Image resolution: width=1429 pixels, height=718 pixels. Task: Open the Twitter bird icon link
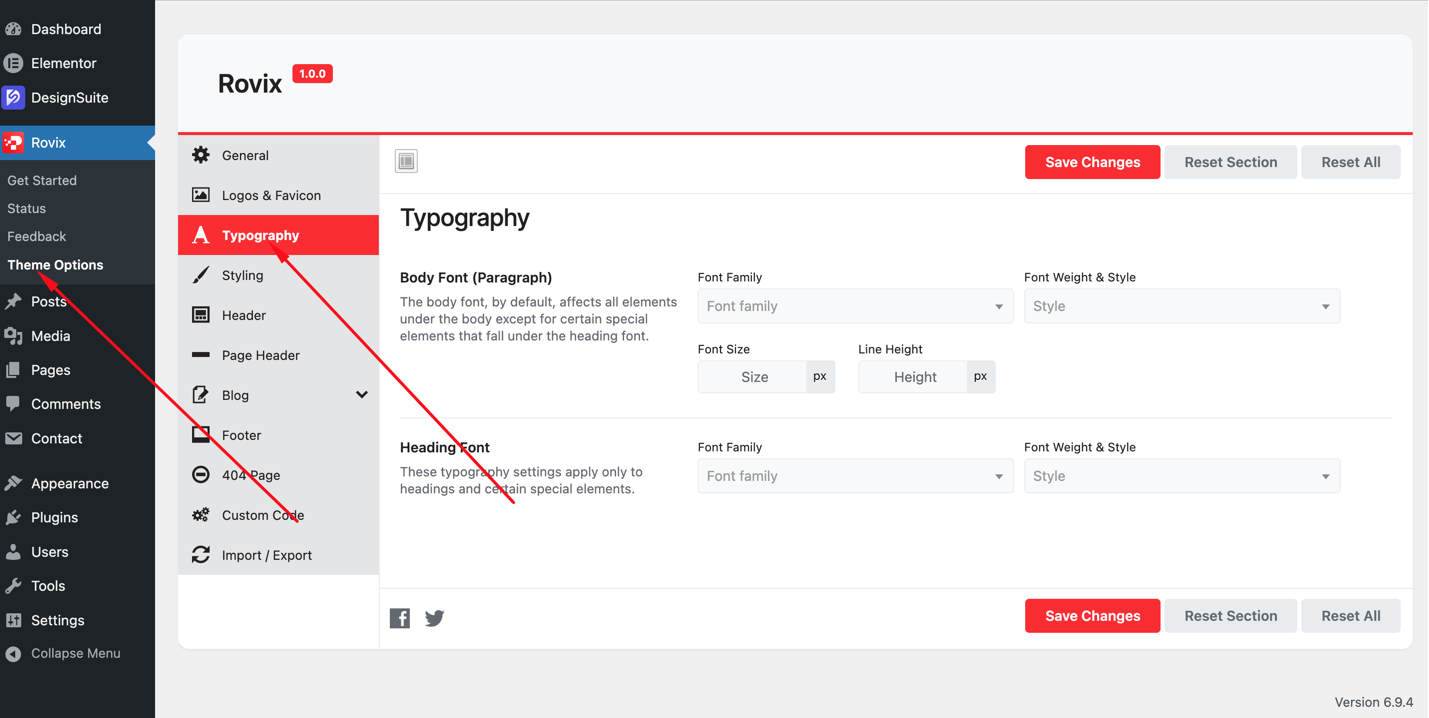435,618
